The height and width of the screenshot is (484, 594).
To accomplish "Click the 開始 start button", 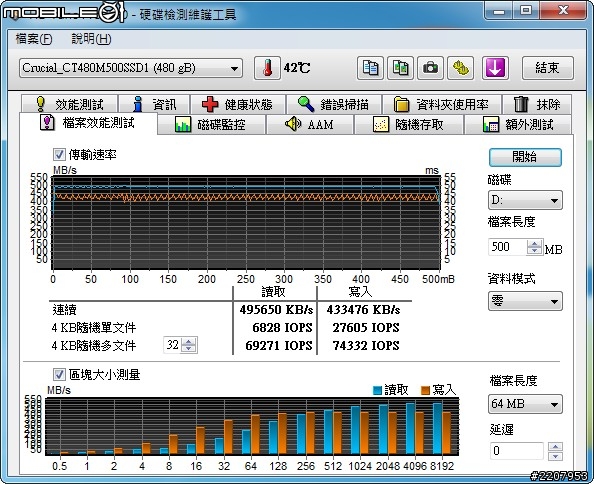I will point(525,157).
